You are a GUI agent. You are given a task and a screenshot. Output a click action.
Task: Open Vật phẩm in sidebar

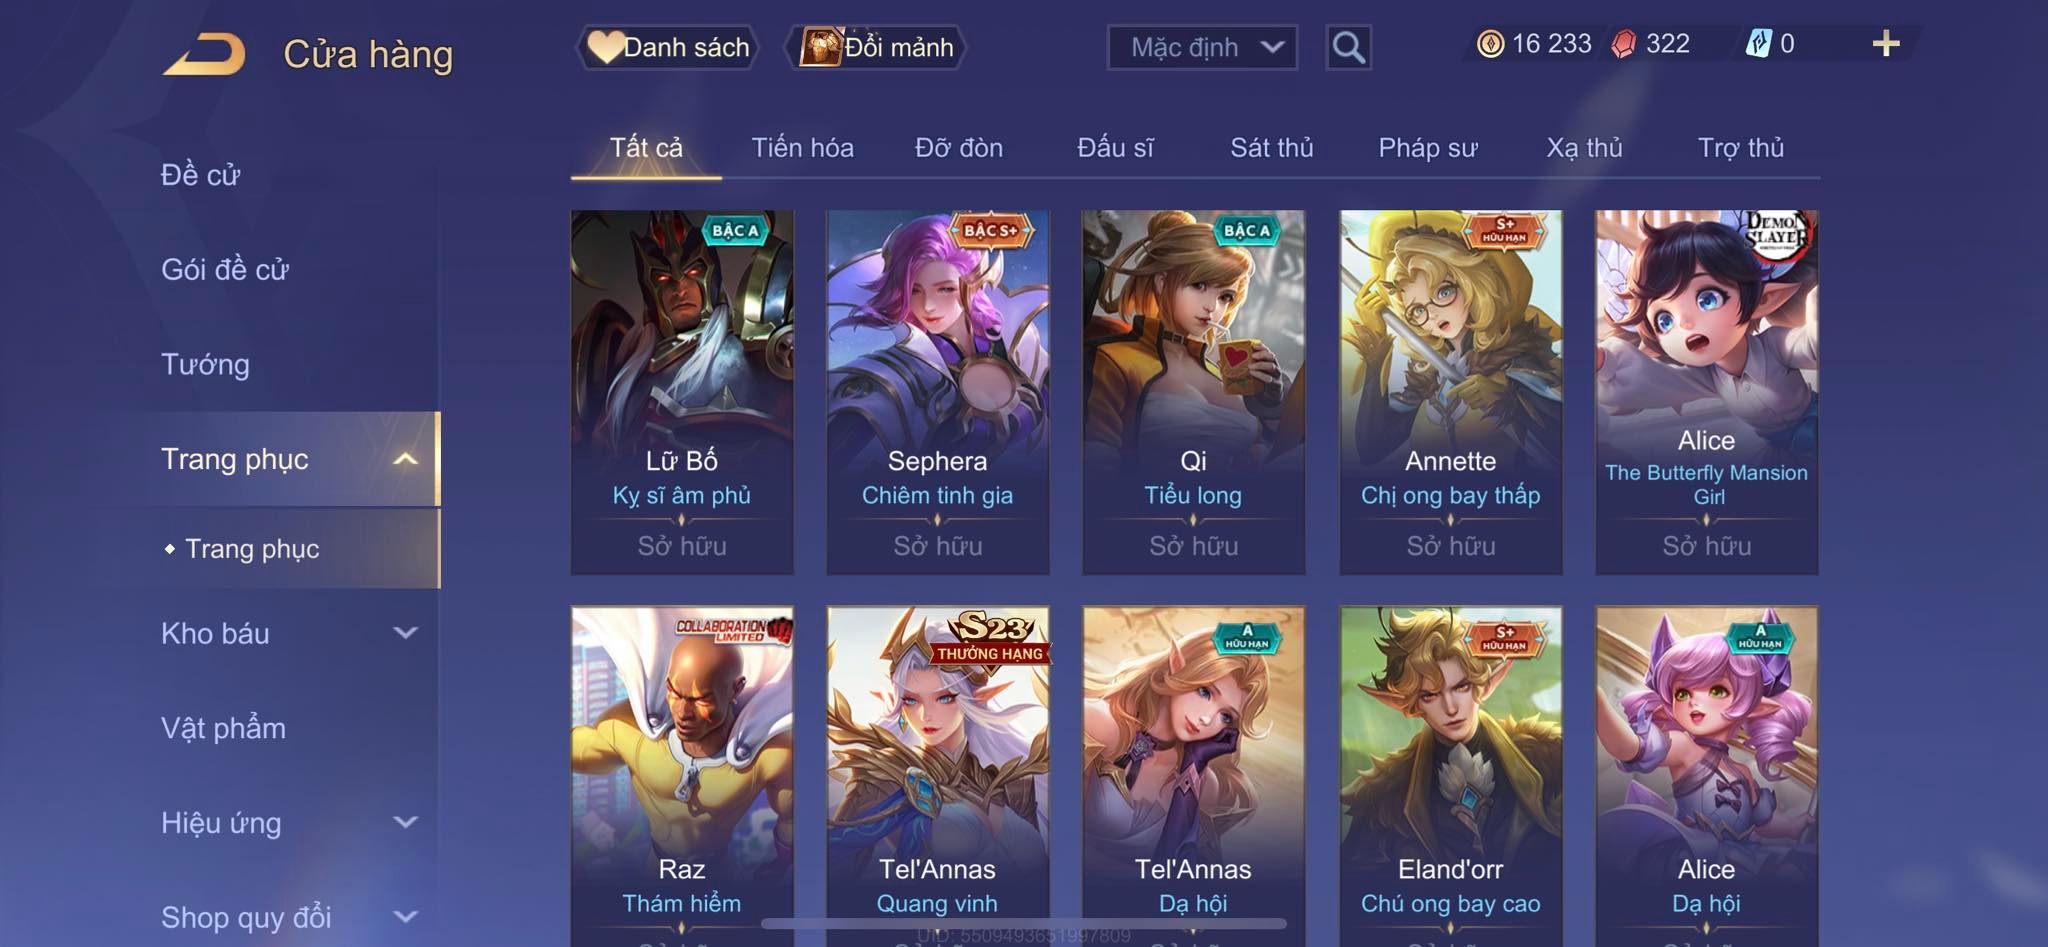point(223,728)
